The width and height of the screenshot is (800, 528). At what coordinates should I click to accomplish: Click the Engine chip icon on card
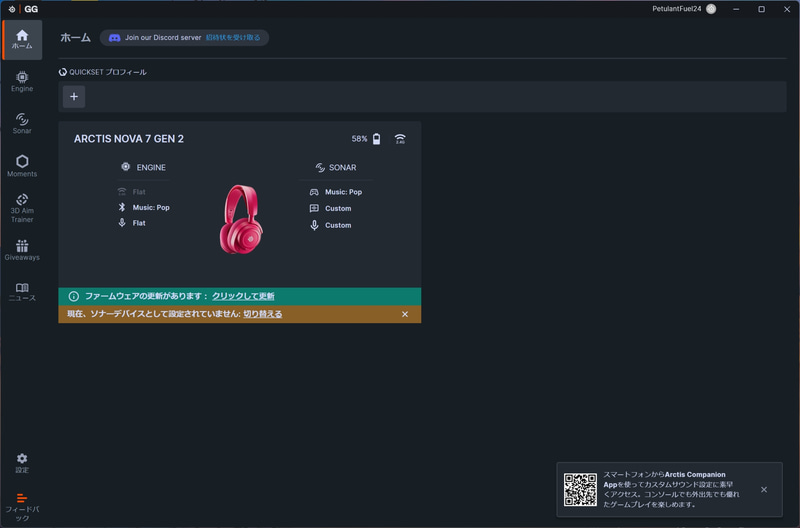(126, 167)
